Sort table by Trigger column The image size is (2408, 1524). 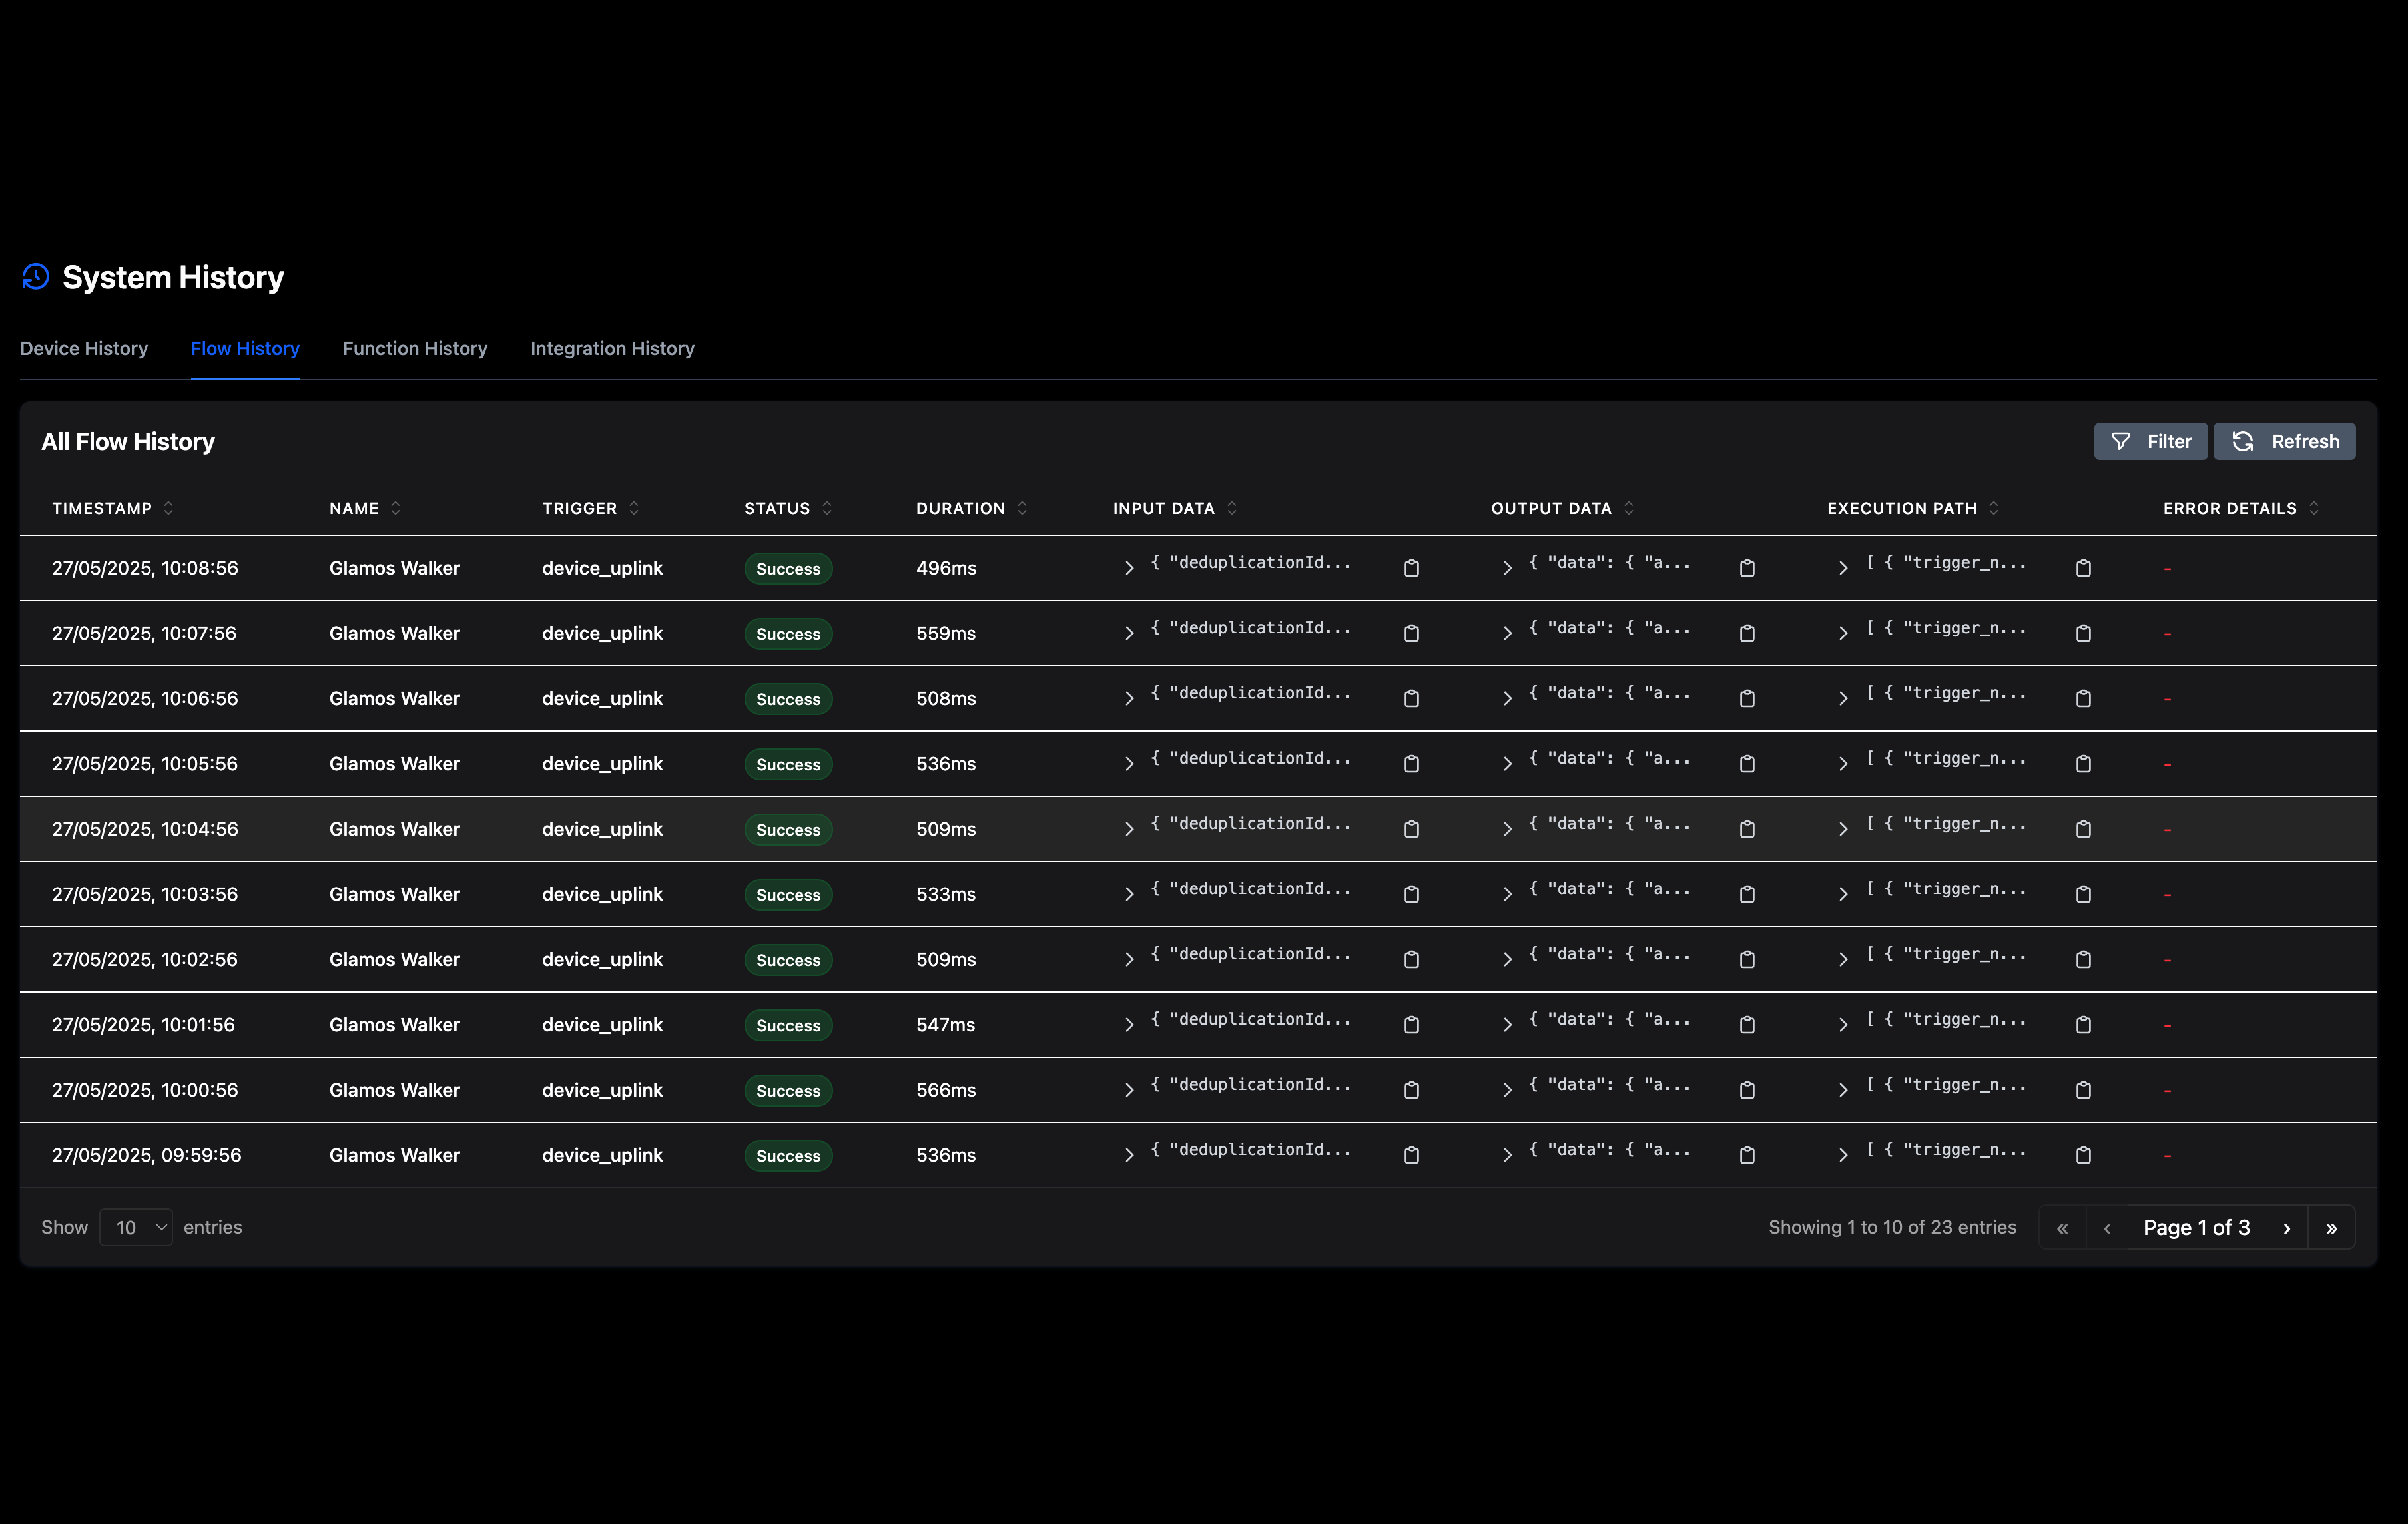(x=633, y=508)
